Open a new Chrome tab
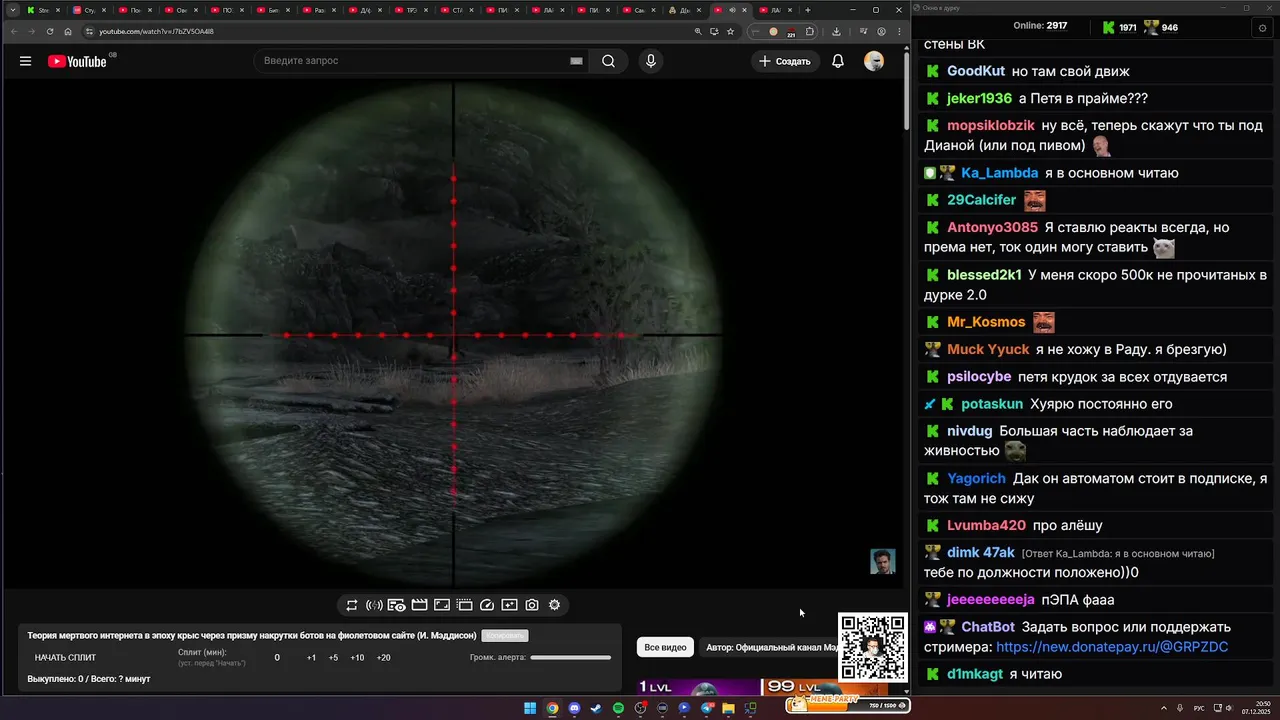 808,10
